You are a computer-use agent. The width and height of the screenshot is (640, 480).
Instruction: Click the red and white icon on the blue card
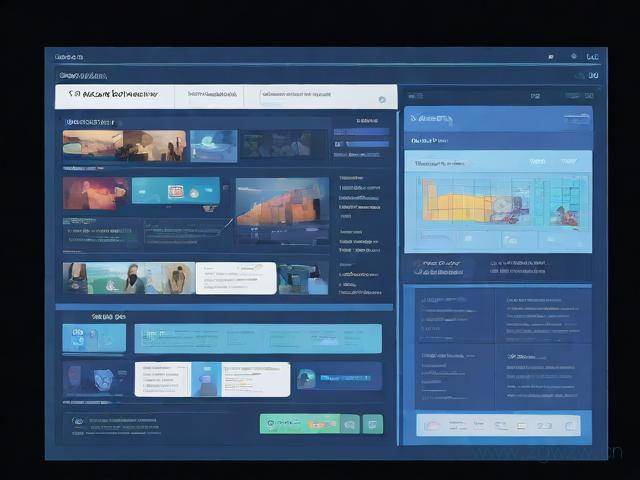[x=176, y=190]
